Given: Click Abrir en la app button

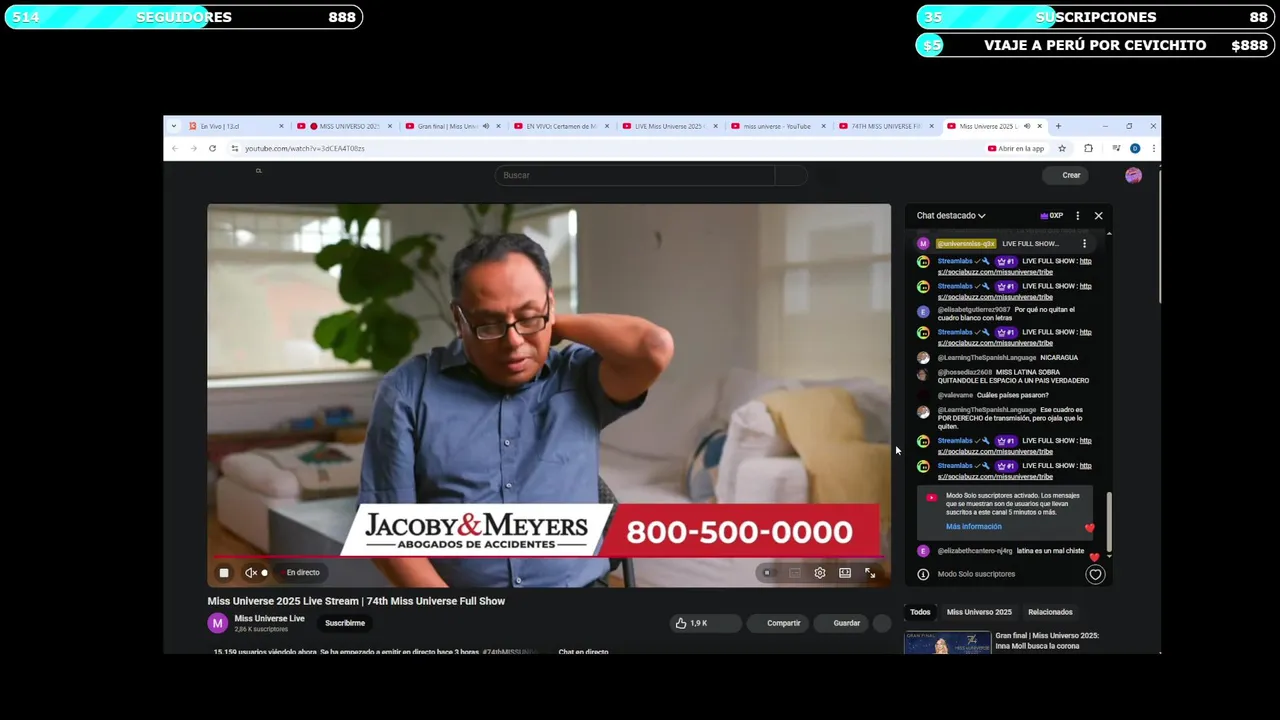Looking at the screenshot, I should (1016, 148).
